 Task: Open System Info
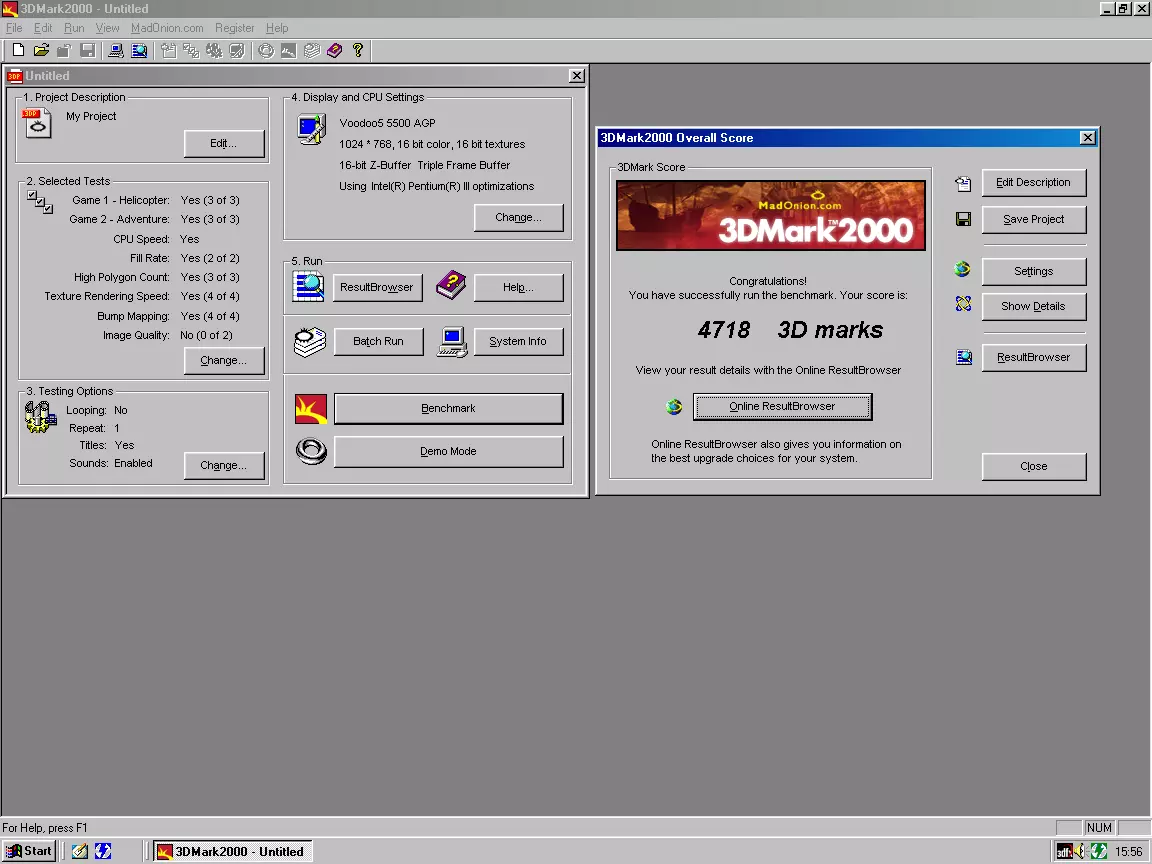[519, 342]
